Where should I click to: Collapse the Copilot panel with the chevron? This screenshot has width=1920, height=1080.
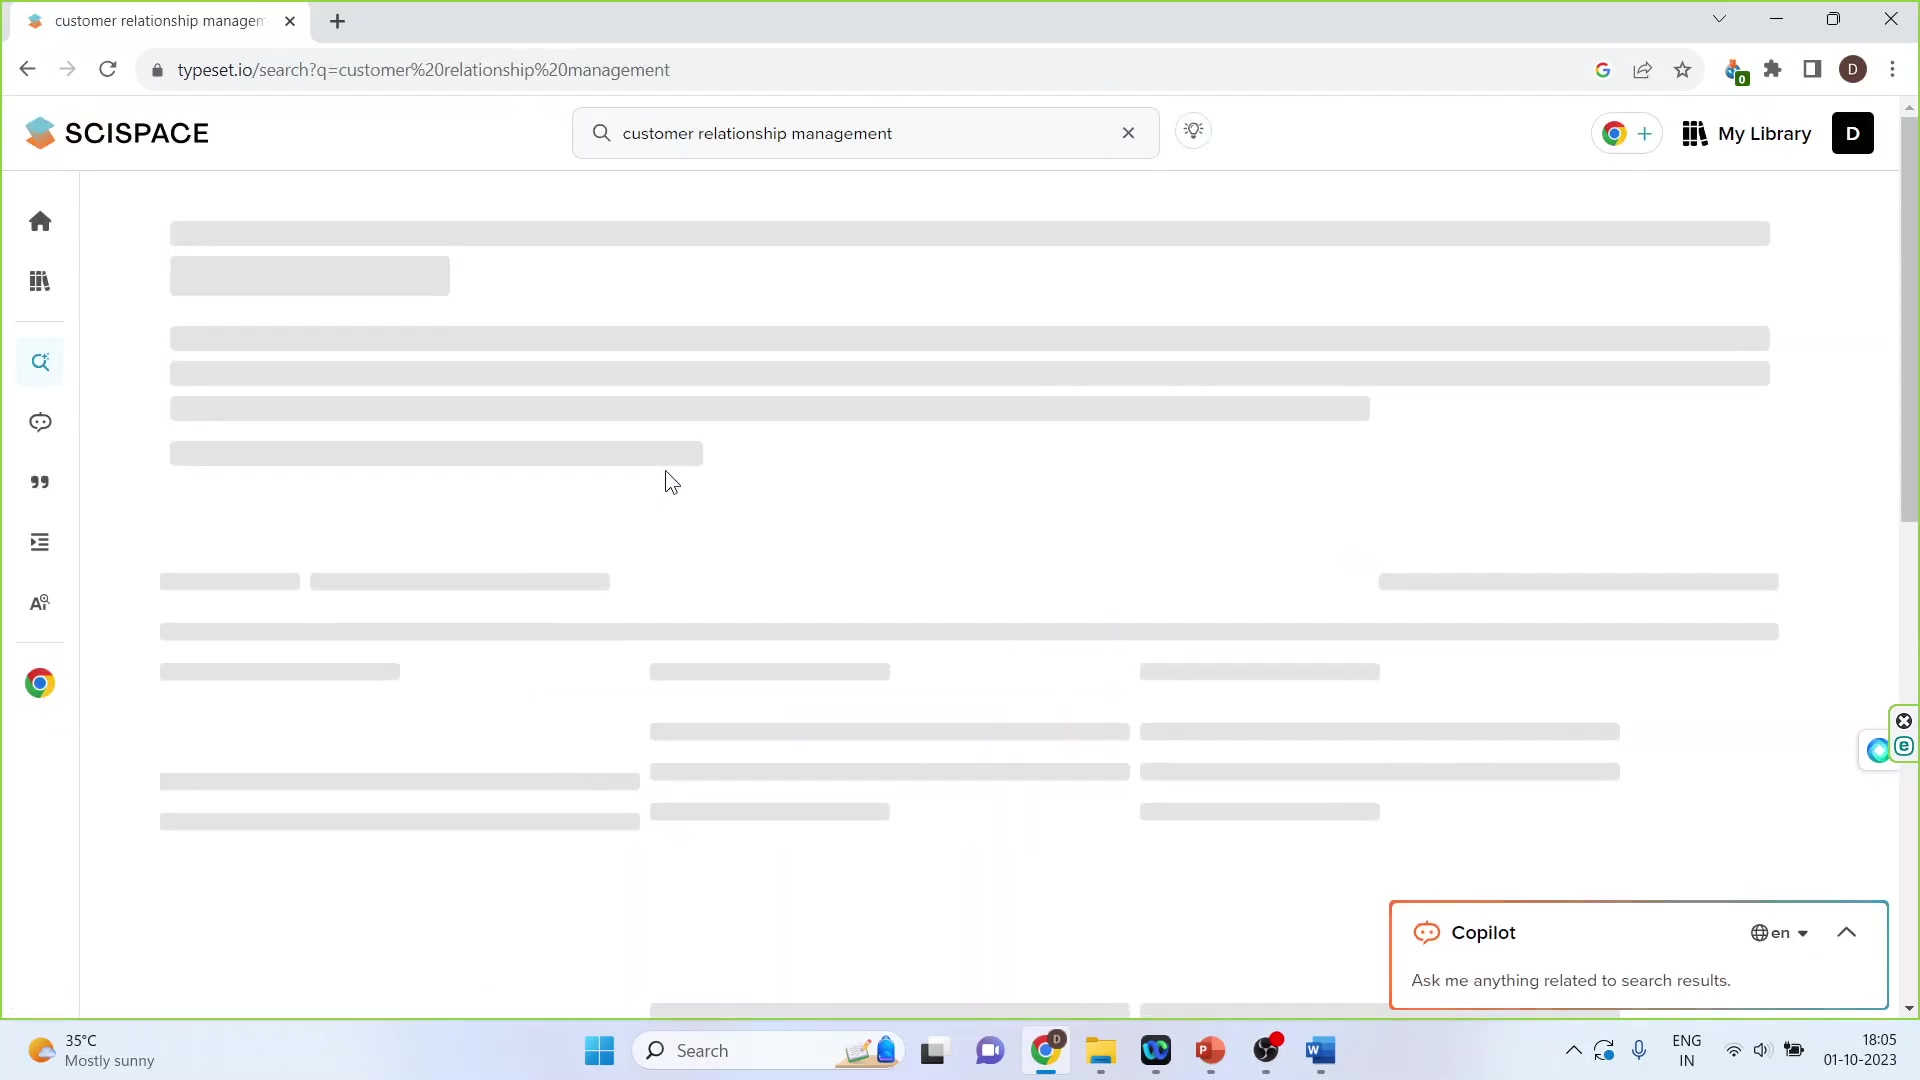pyautogui.click(x=1847, y=932)
